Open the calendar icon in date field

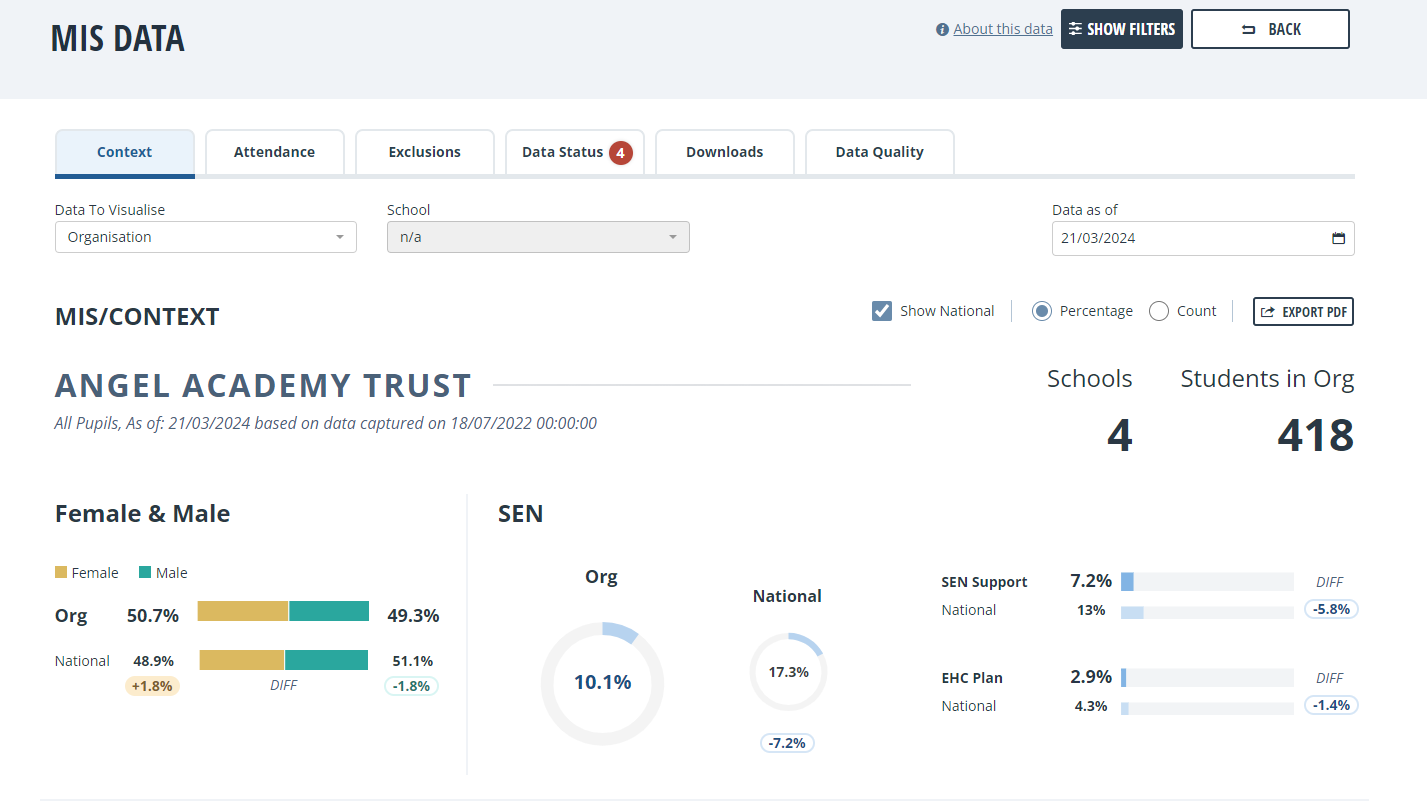[1338, 239]
